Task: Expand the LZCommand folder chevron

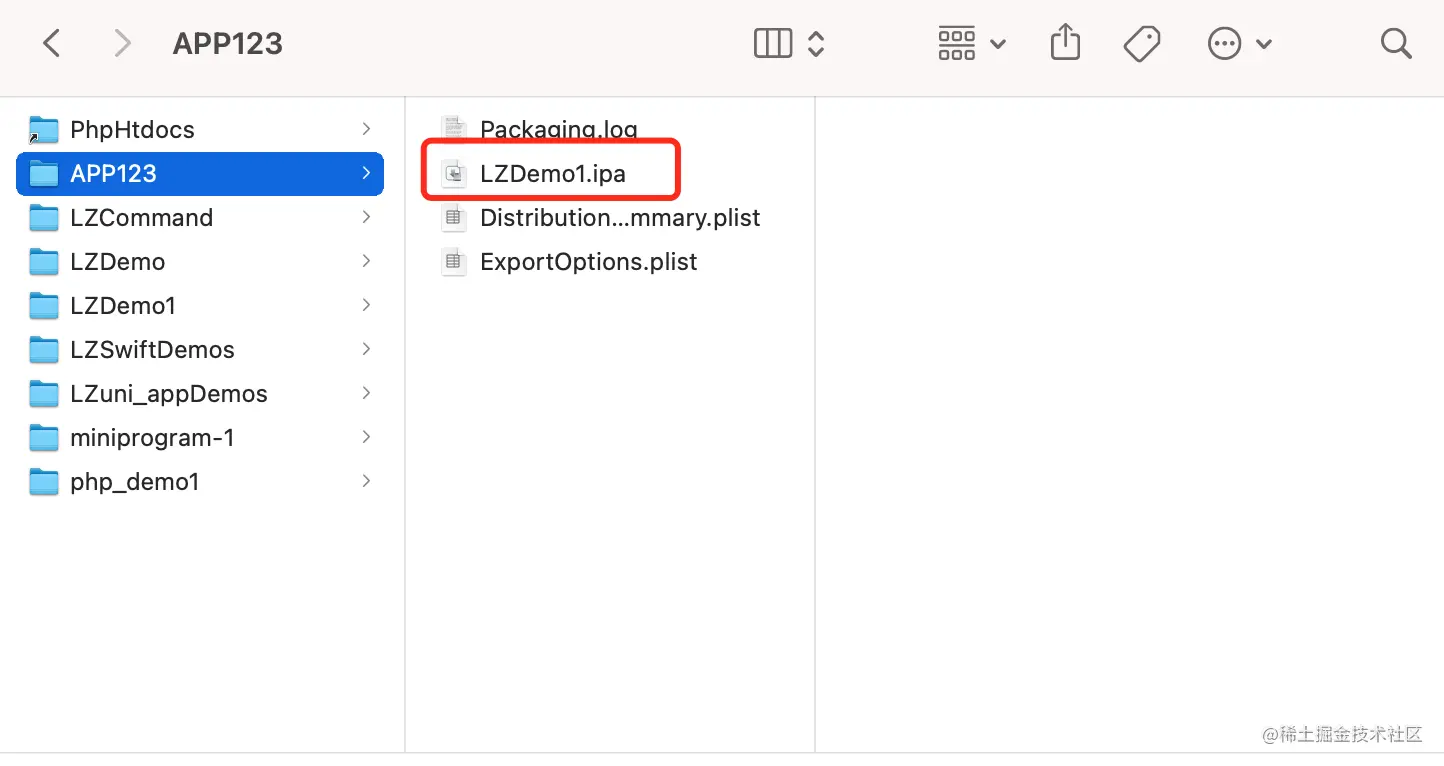Action: (366, 217)
